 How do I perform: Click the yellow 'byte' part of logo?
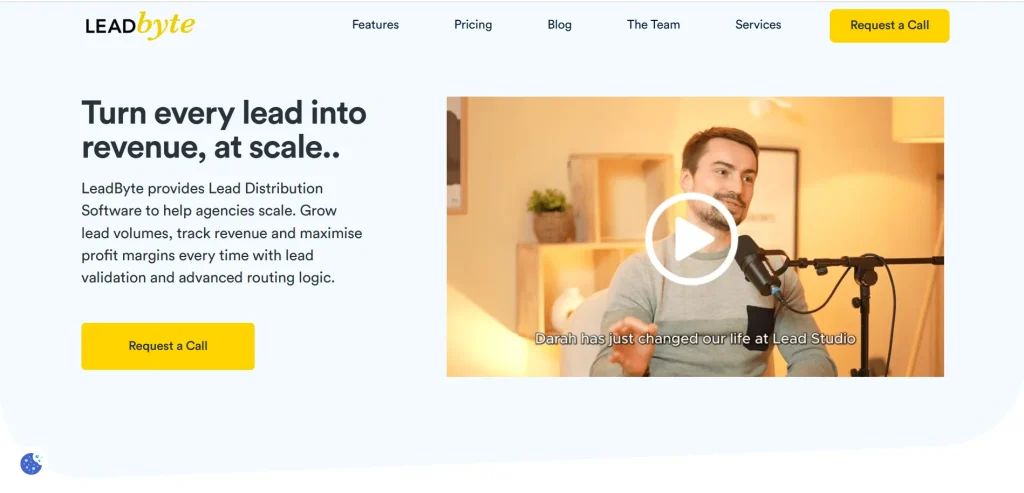pos(165,25)
